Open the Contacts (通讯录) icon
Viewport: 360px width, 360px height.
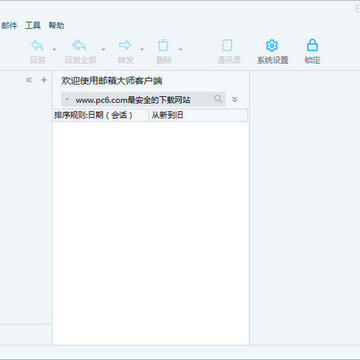point(227,45)
